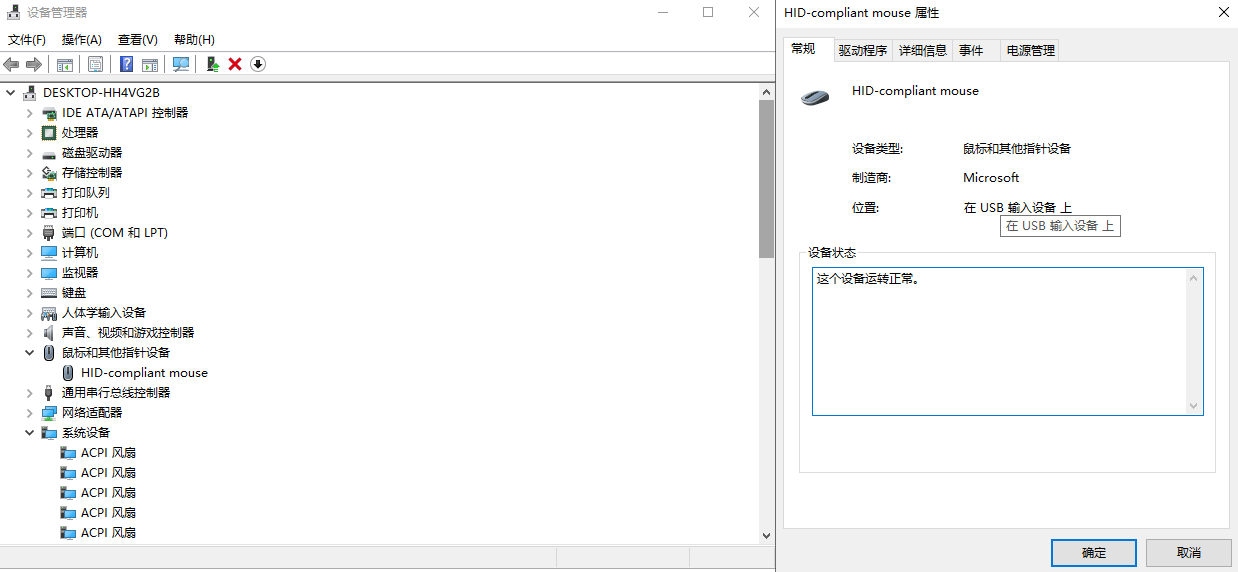Collapse the 鼠标和其他指针设备 node

(30, 353)
